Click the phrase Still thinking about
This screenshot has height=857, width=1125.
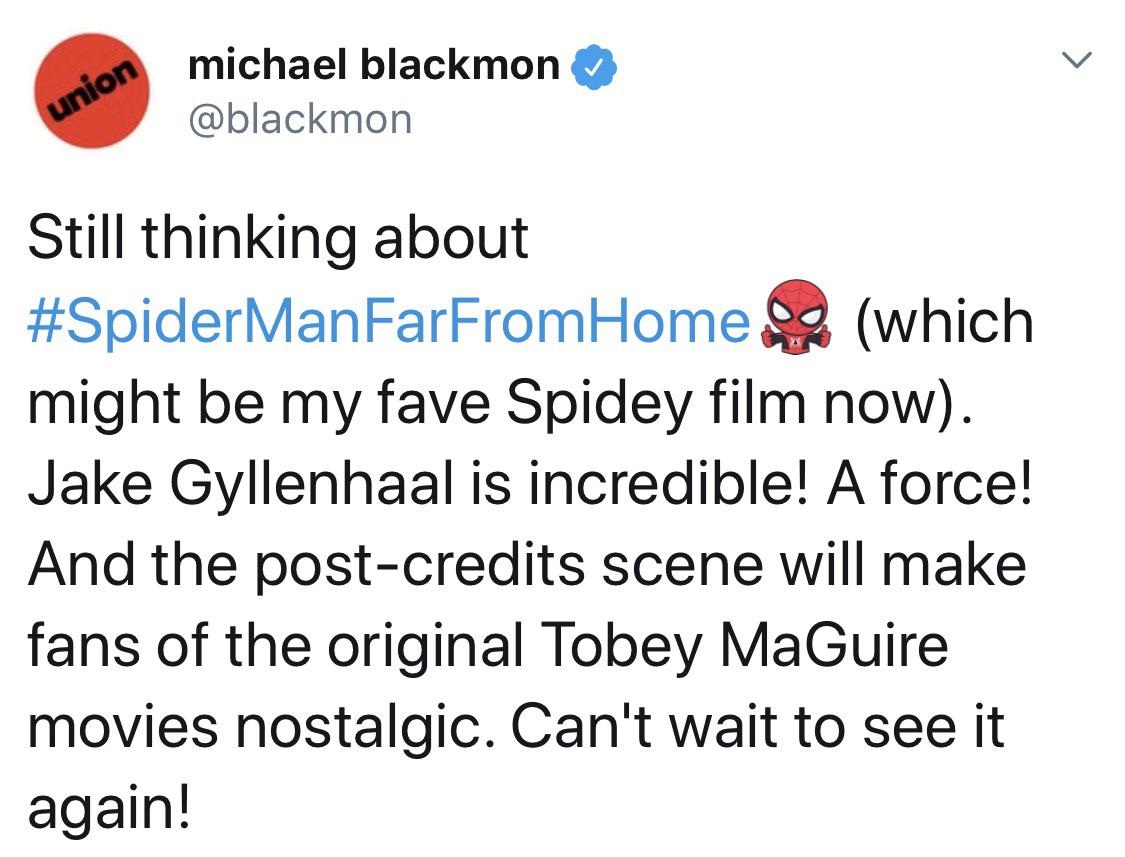click(278, 240)
